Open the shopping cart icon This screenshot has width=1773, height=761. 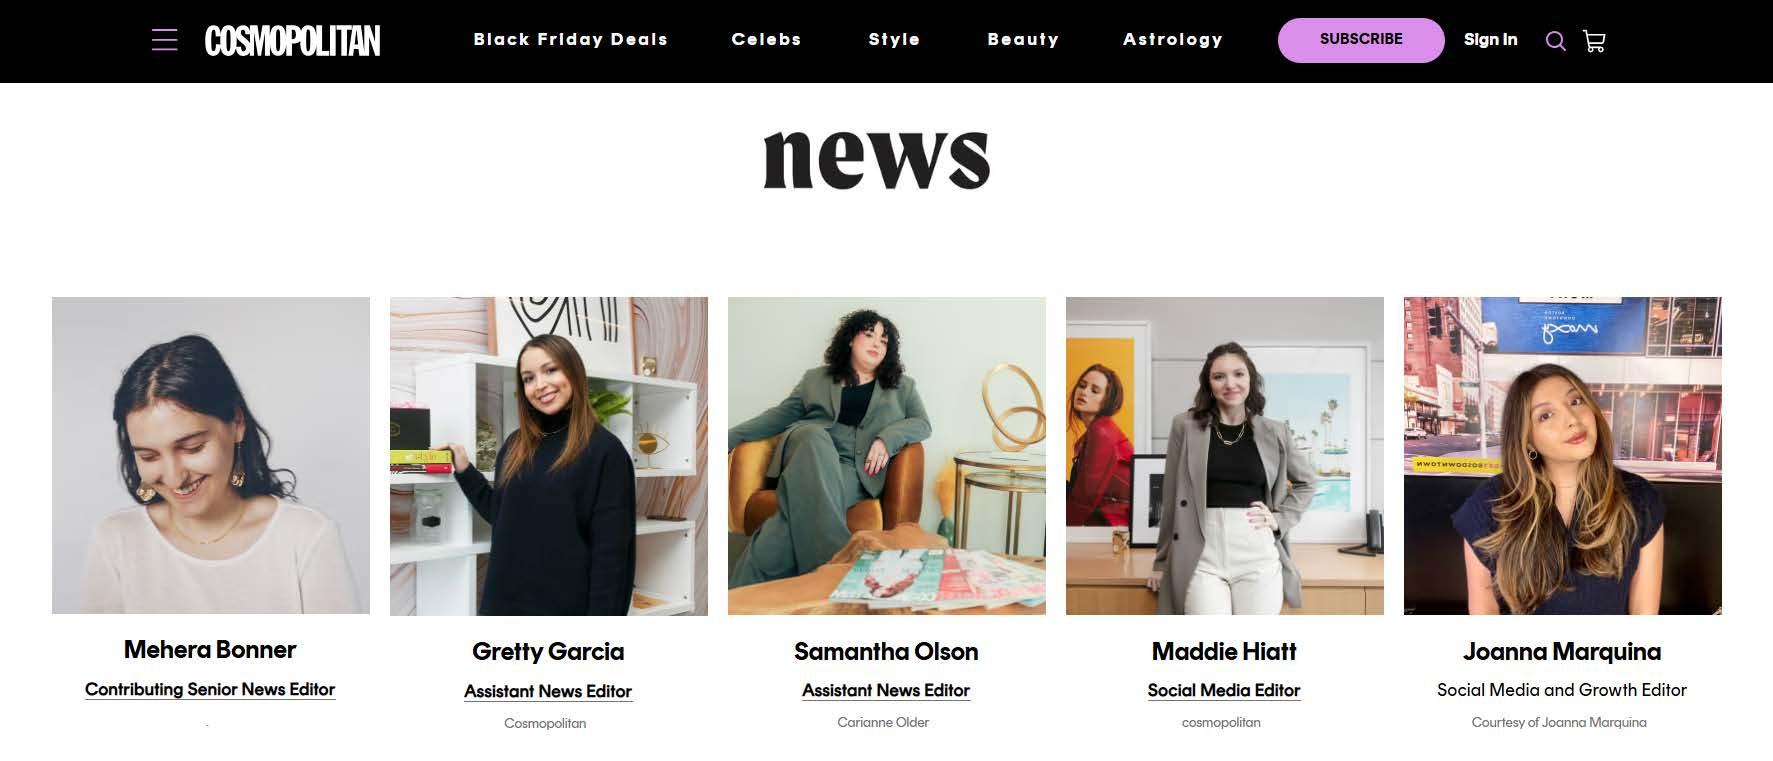(x=1594, y=41)
